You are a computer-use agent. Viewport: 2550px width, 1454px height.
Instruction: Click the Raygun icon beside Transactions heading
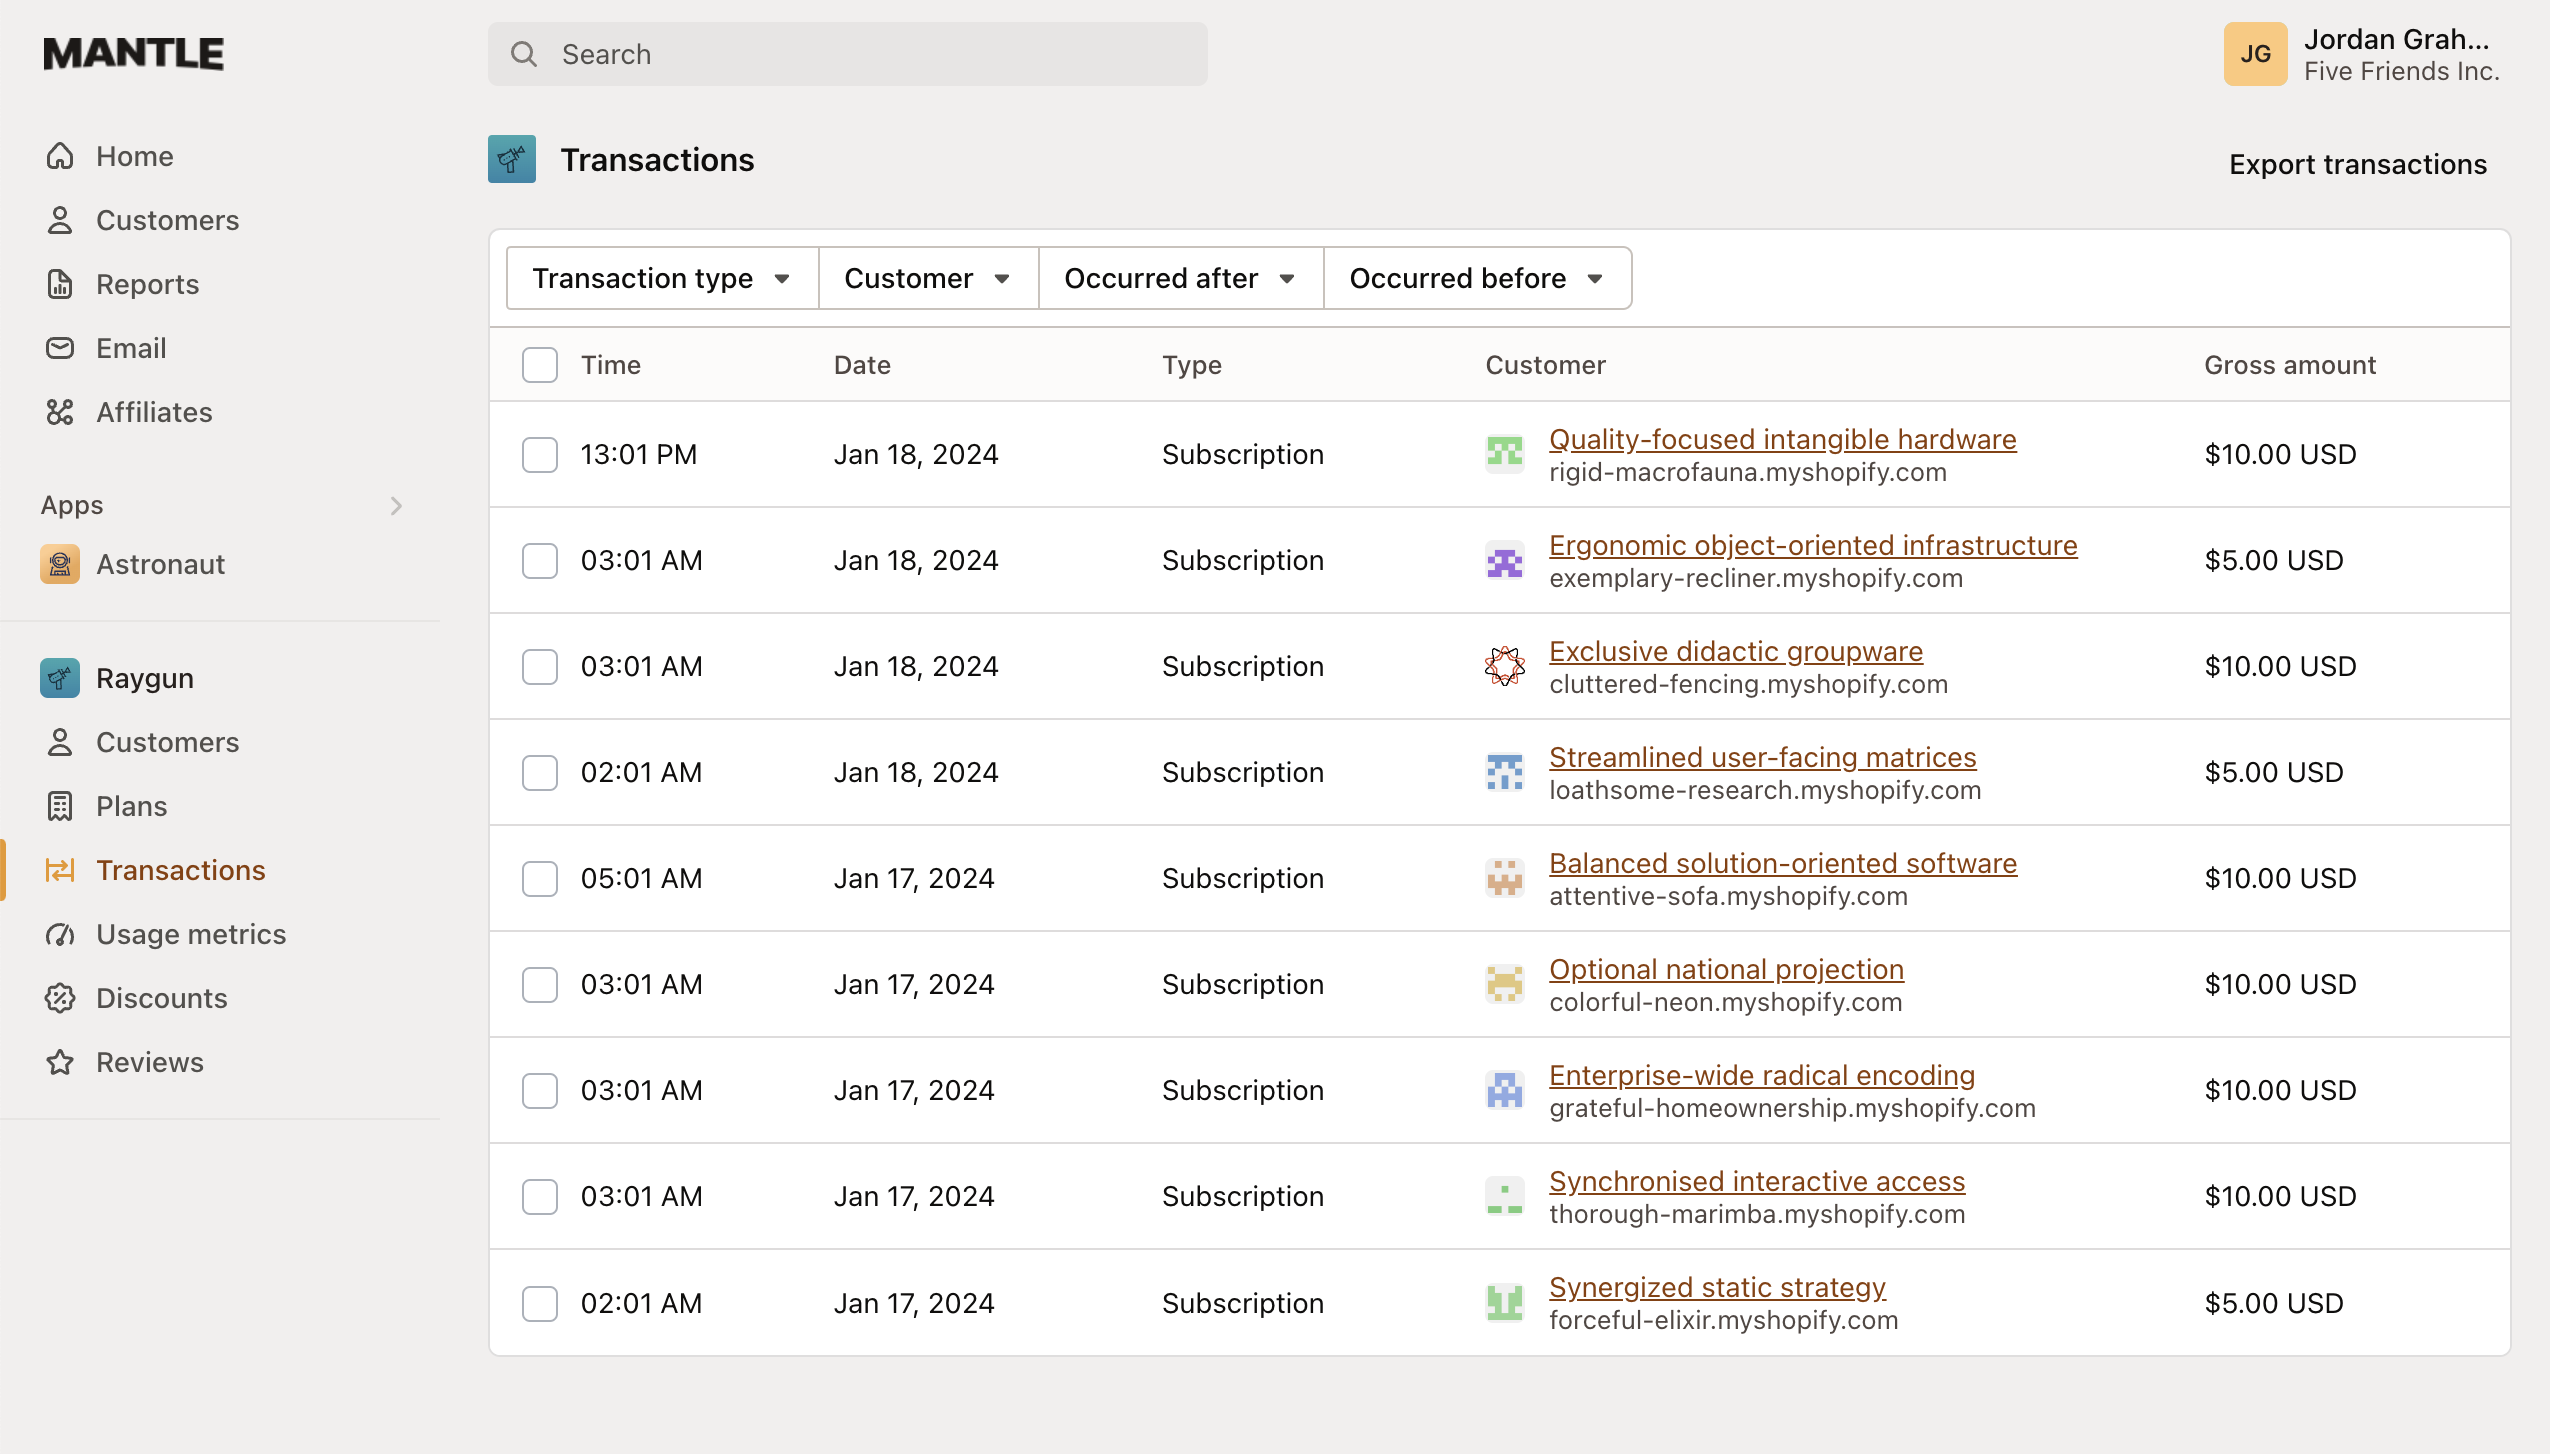click(512, 159)
